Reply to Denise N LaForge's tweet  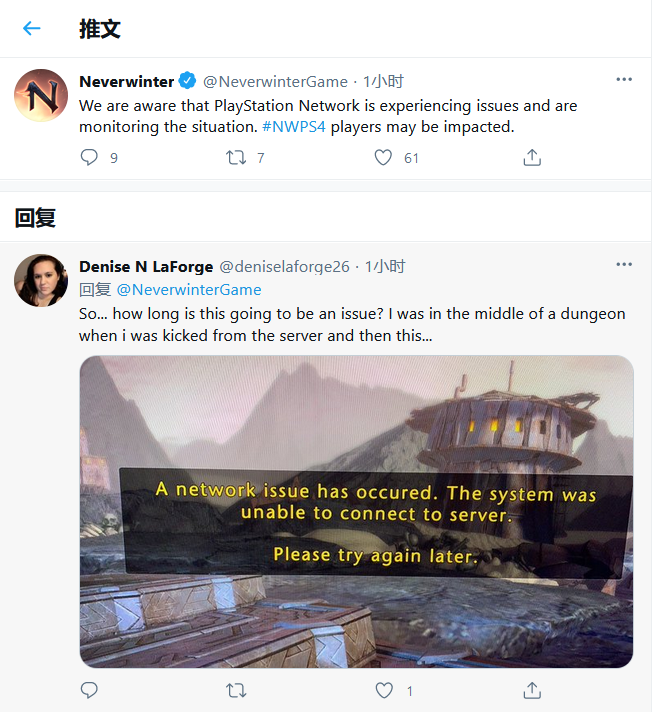tap(89, 690)
